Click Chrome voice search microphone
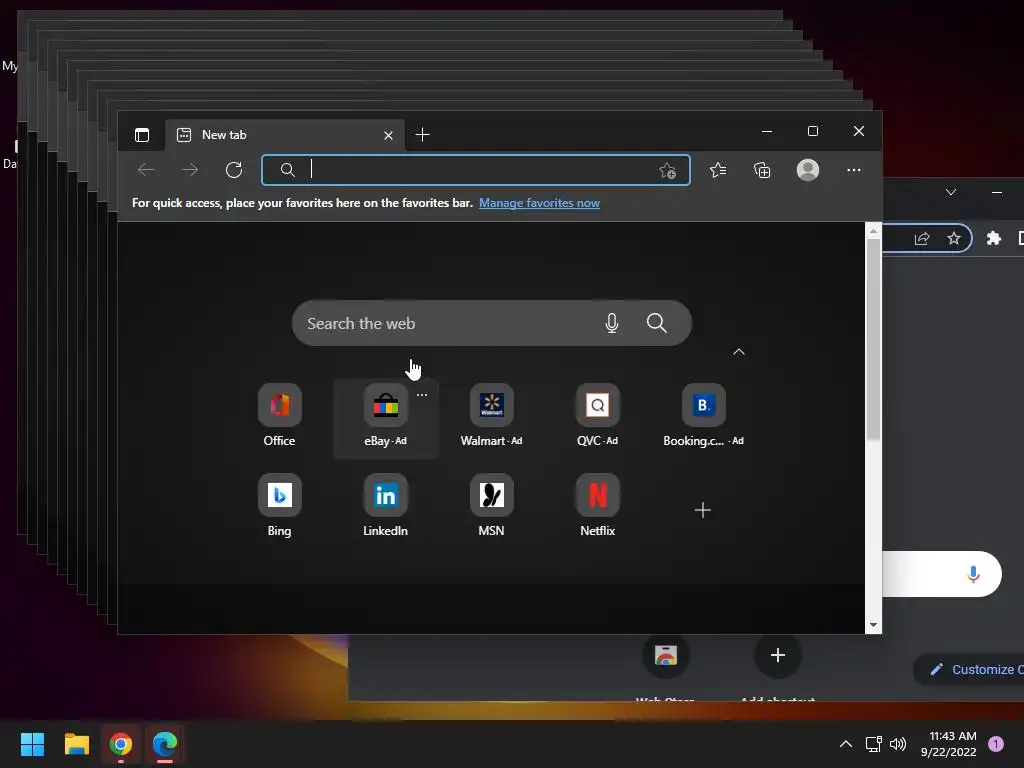The image size is (1024, 768). coord(973,574)
